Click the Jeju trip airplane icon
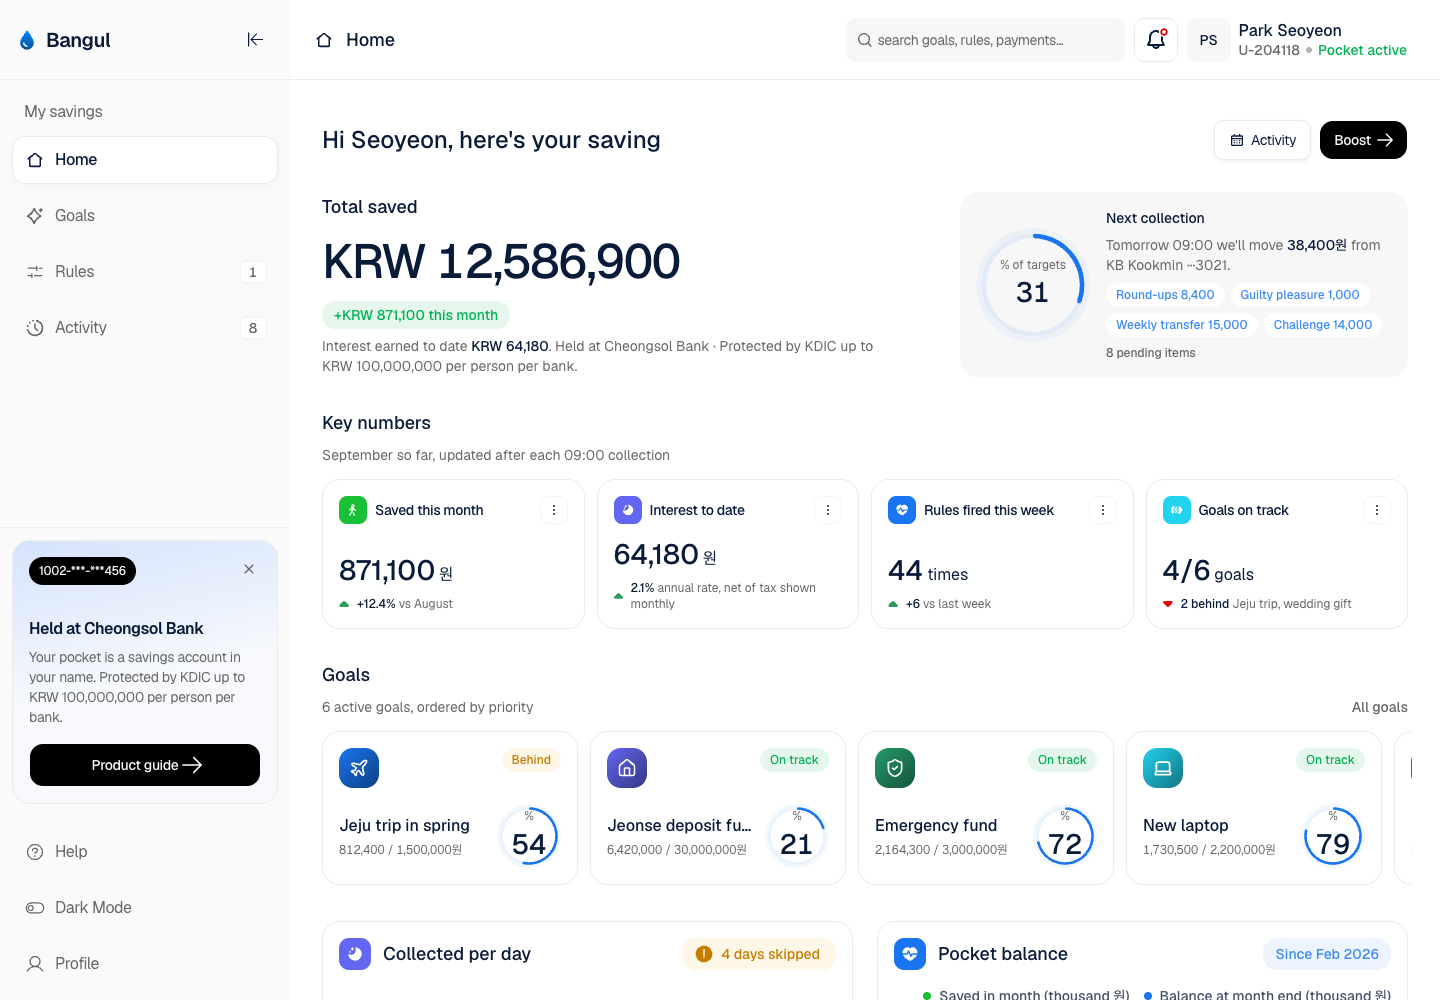Viewport: 1440px width, 1000px height. click(359, 768)
